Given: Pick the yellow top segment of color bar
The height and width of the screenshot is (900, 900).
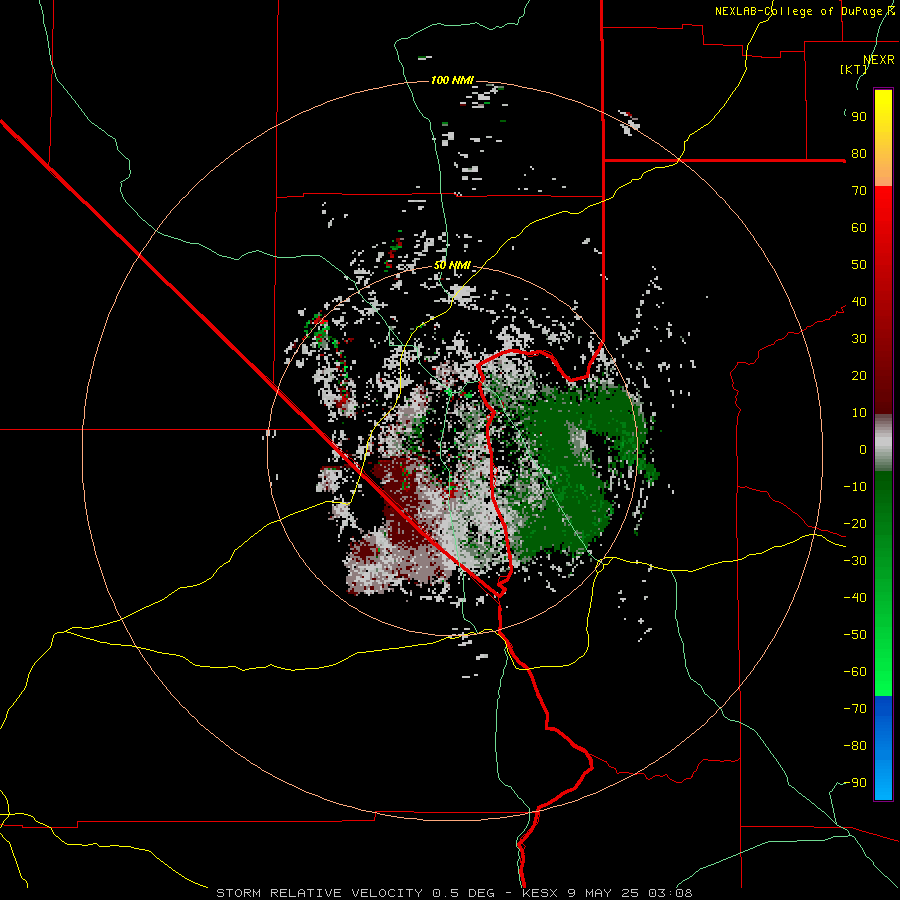Looking at the screenshot, I should 883,138.
